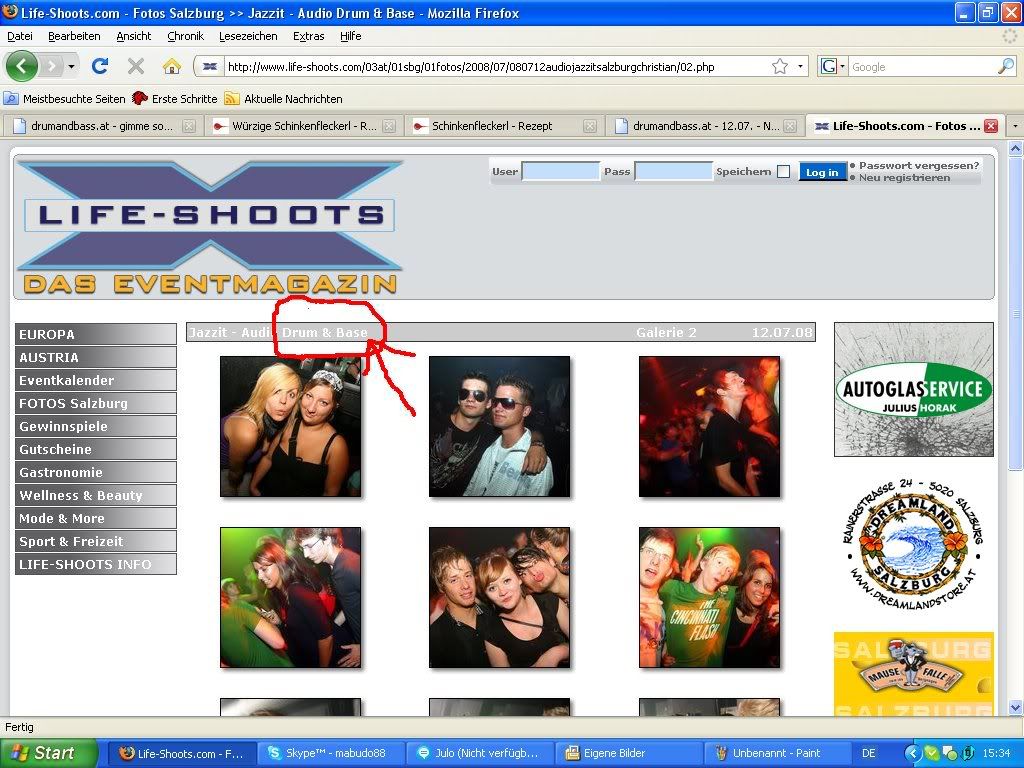The width and height of the screenshot is (1024, 768).
Task: Close the 'drumandbass.at - gimme so...' tab
Action: coord(189,126)
